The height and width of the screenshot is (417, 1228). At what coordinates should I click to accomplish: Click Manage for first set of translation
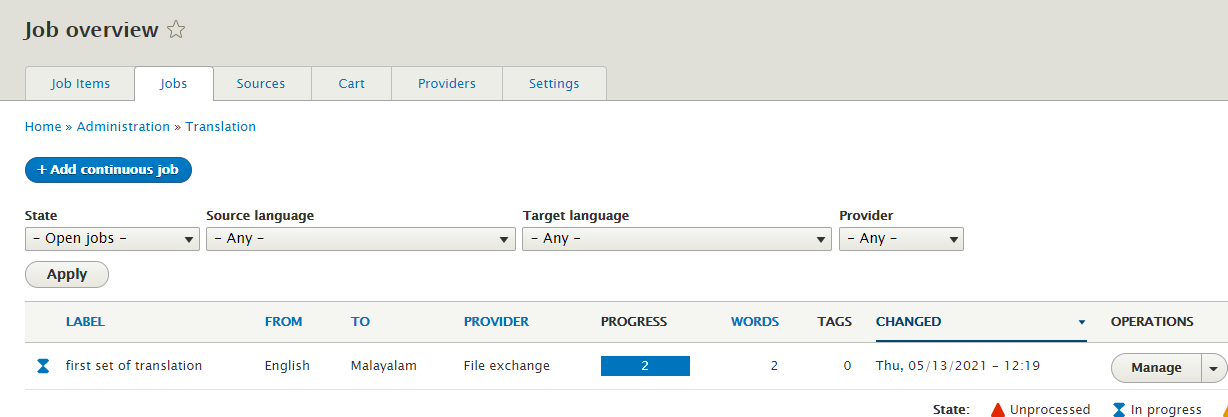point(1156,368)
